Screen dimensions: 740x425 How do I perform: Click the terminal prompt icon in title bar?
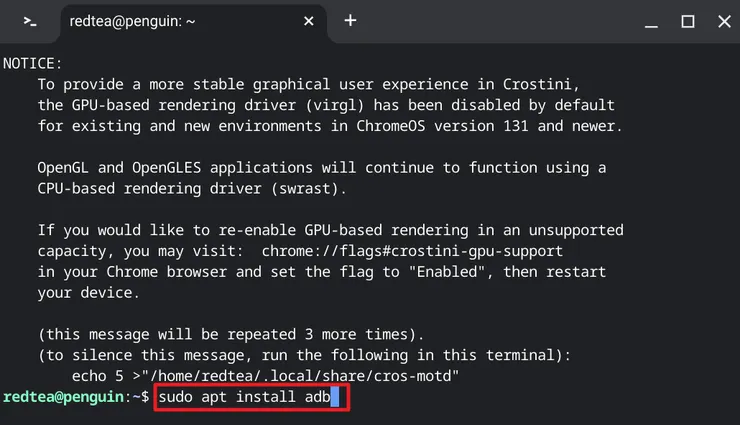coord(31,21)
